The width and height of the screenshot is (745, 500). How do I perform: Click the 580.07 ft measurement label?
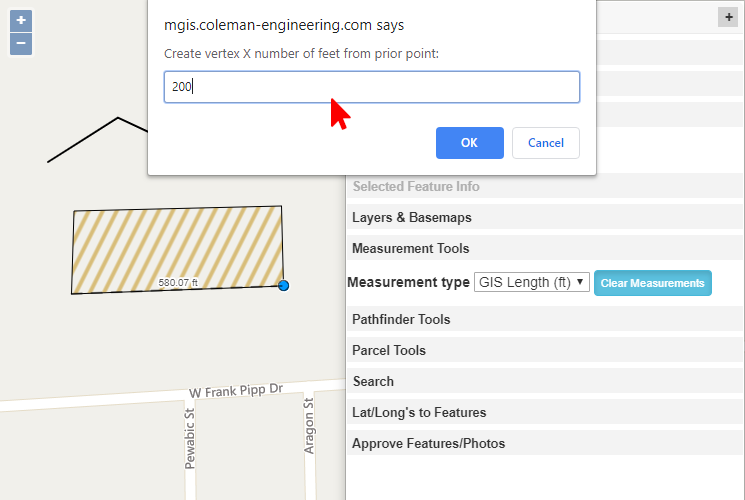click(178, 283)
